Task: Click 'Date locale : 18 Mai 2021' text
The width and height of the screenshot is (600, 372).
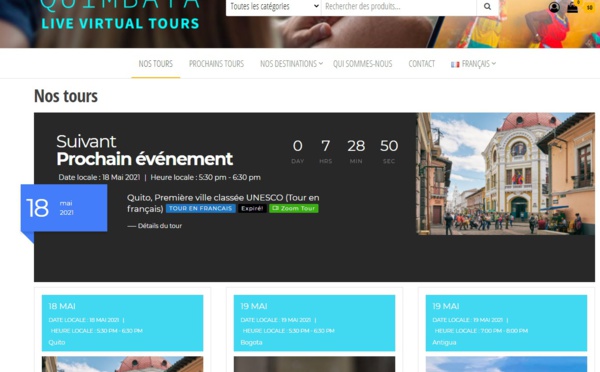Action: click(99, 178)
